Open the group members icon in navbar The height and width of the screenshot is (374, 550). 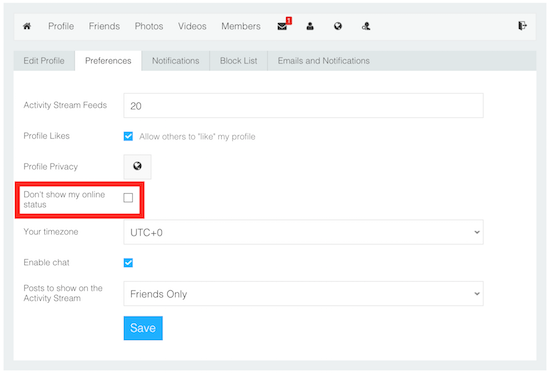pos(366,26)
